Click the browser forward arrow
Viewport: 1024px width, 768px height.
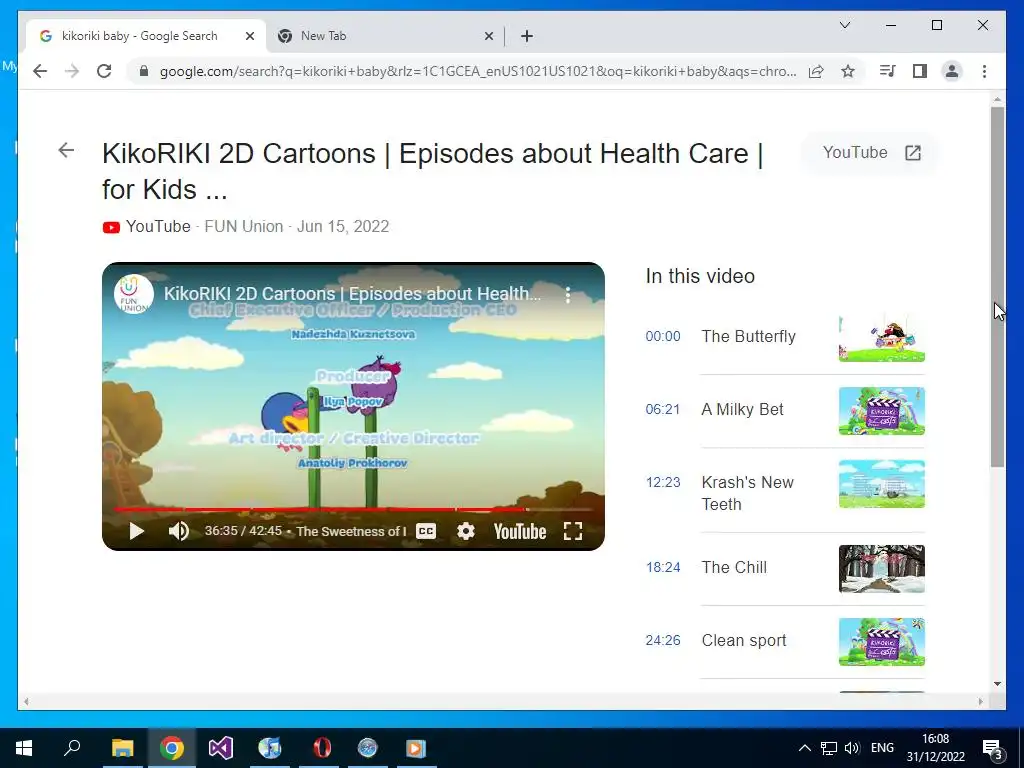pyautogui.click(x=72, y=71)
